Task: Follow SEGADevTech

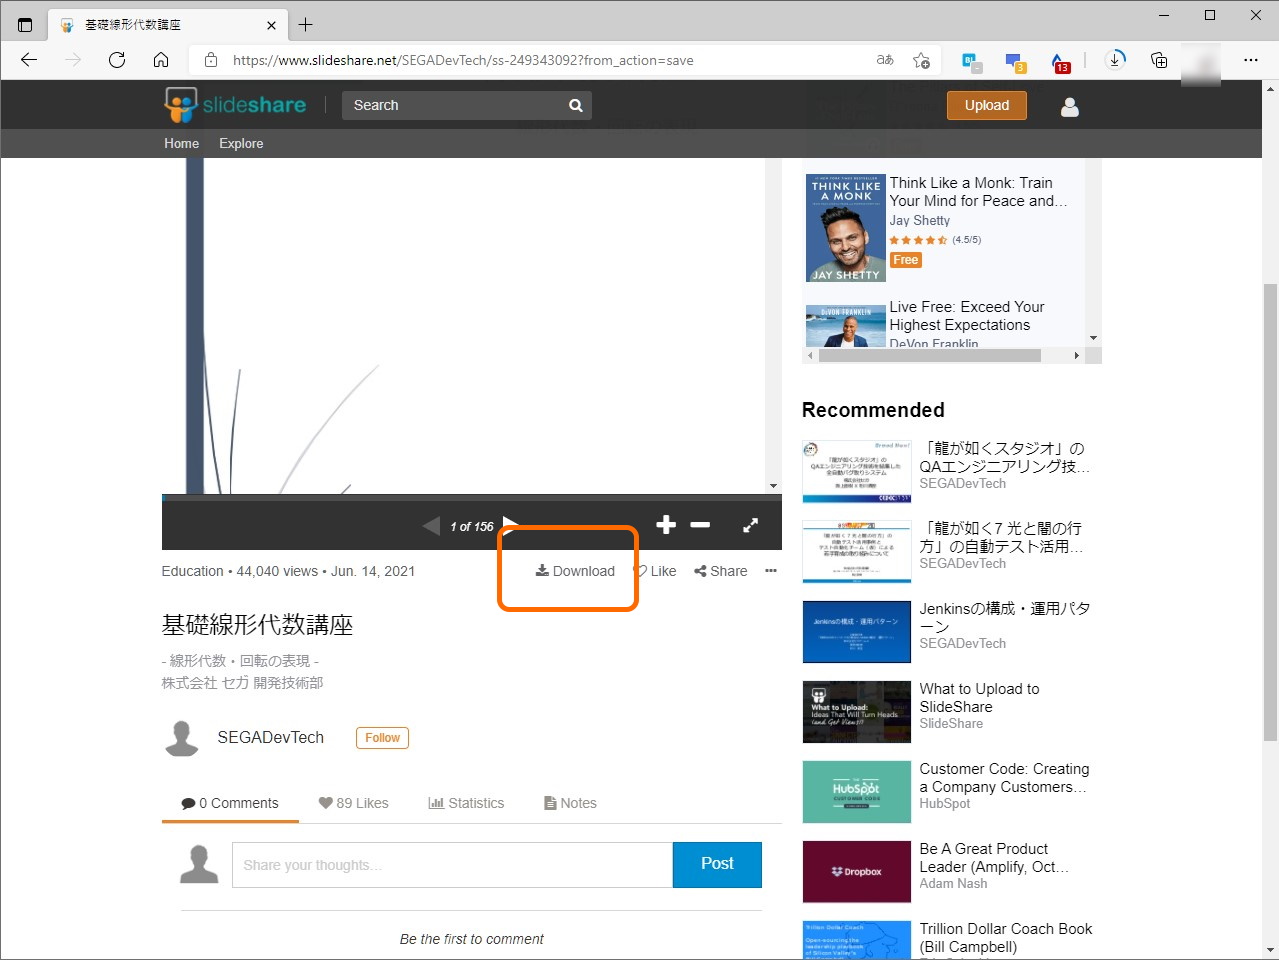Action: (381, 737)
